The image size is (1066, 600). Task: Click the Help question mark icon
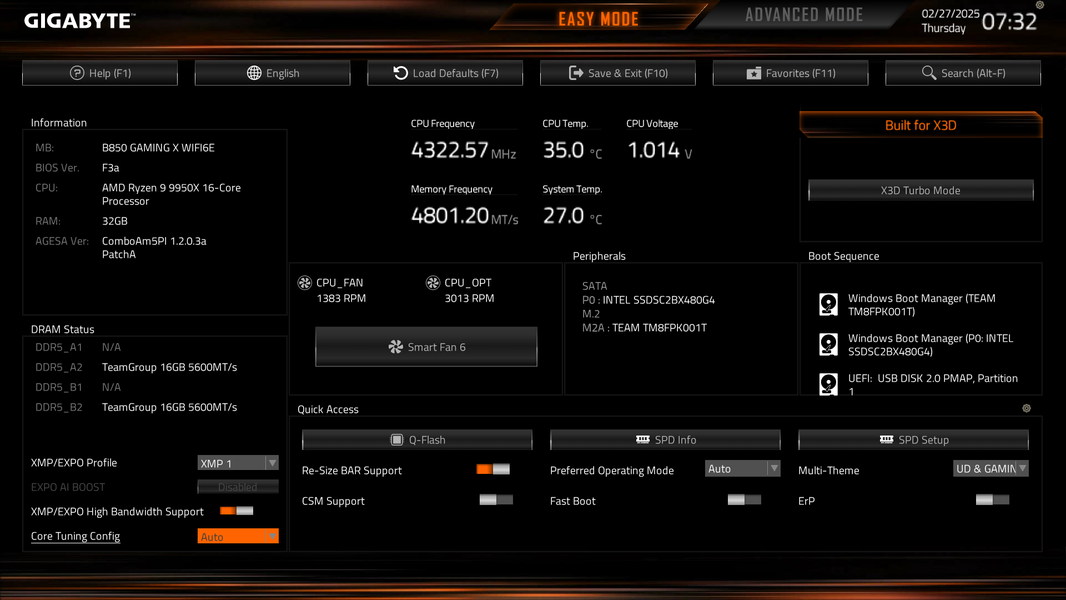click(x=77, y=73)
